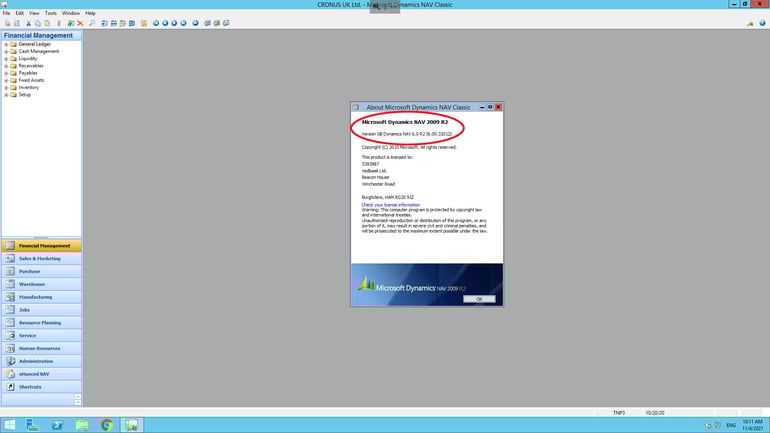The height and width of the screenshot is (433, 770).
Task: Click the Find magnifier toolbar icon
Action: click(x=92, y=23)
